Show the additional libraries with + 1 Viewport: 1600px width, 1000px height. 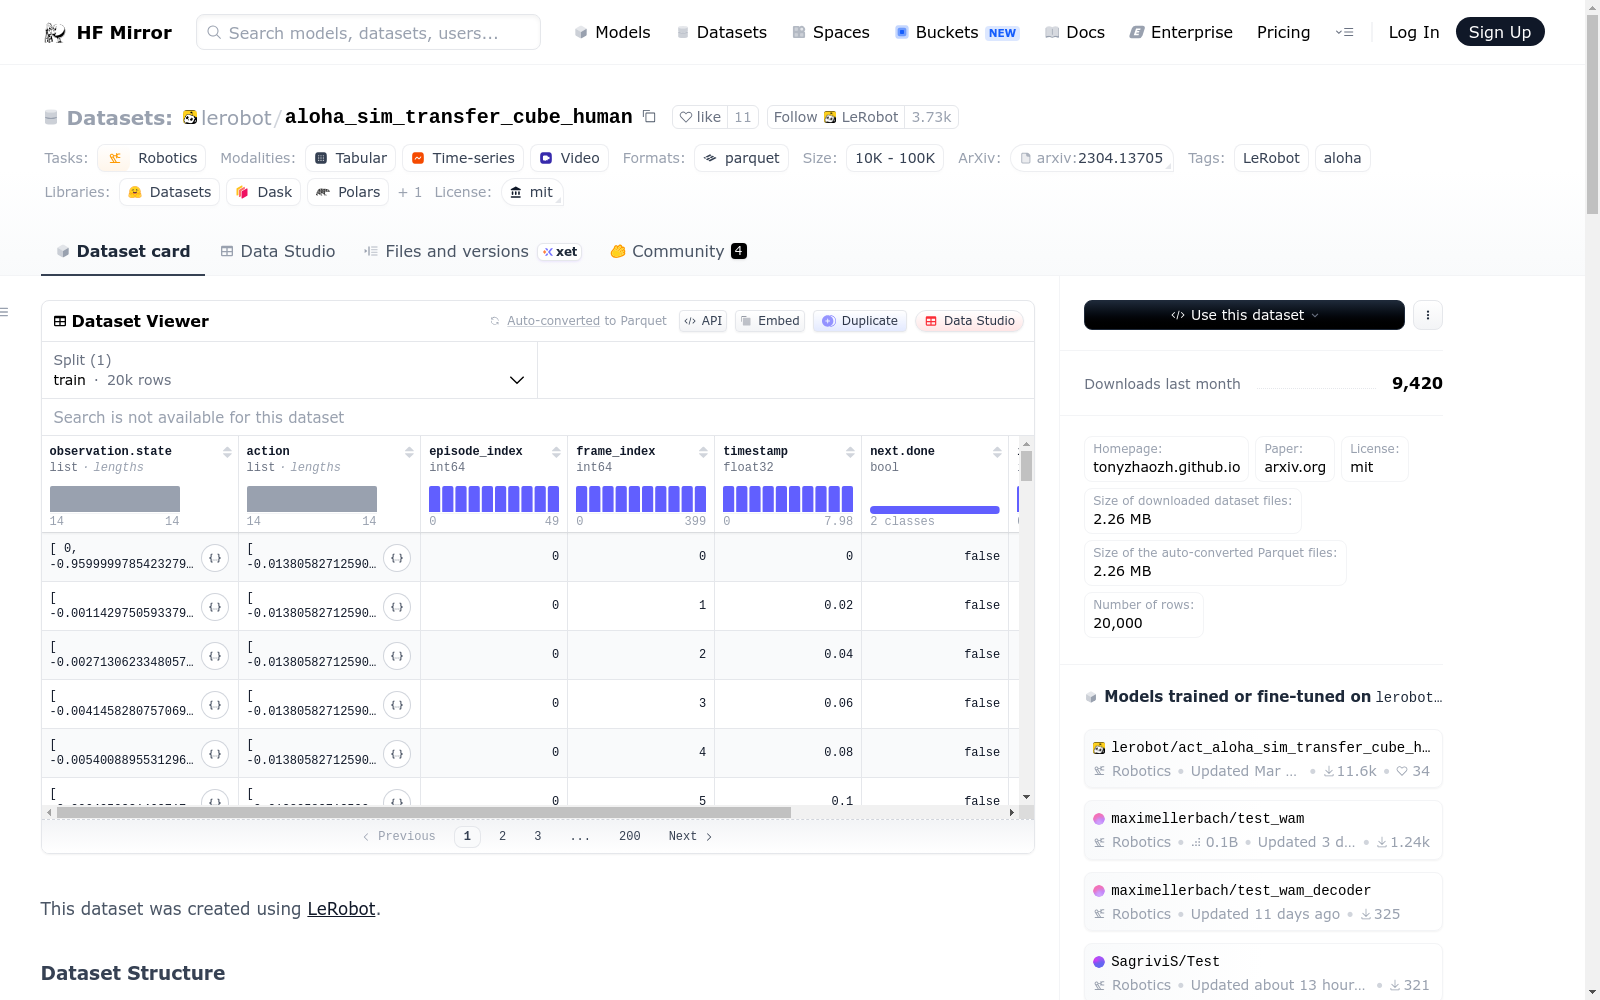(x=410, y=192)
